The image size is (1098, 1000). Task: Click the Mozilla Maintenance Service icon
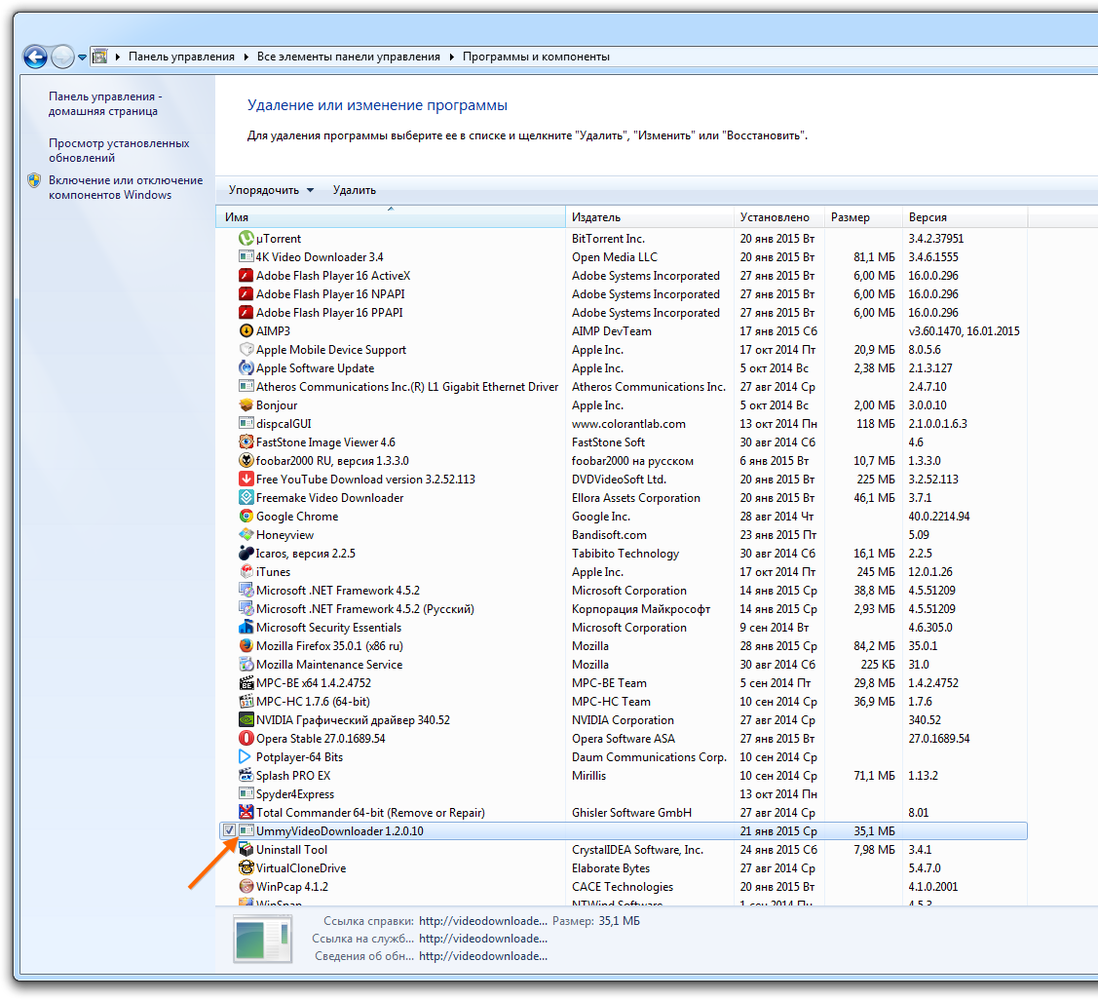click(x=246, y=665)
